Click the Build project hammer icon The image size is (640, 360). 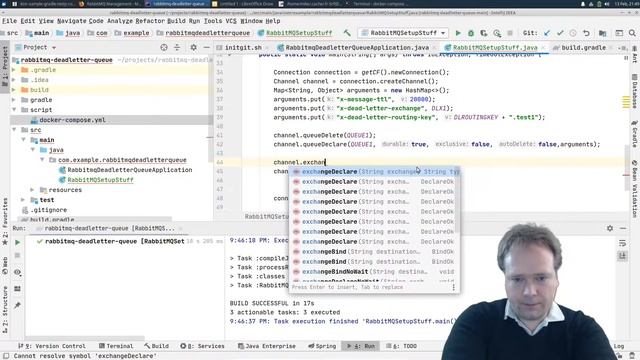(347, 33)
